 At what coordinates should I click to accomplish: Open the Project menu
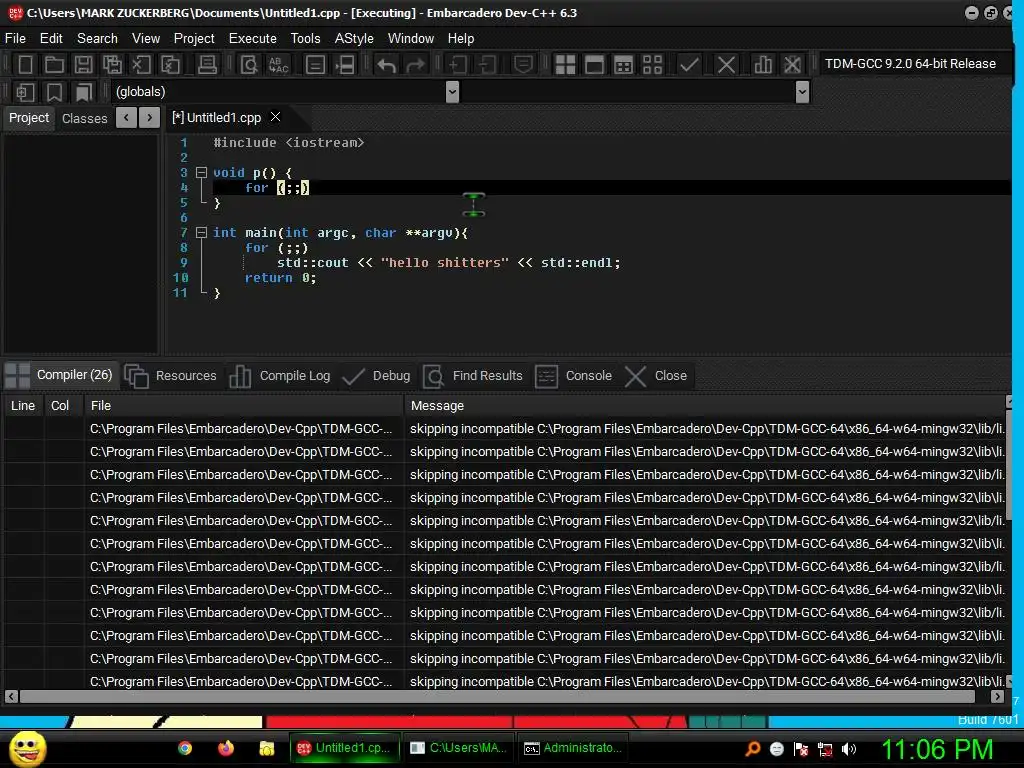[x=194, y=39]
